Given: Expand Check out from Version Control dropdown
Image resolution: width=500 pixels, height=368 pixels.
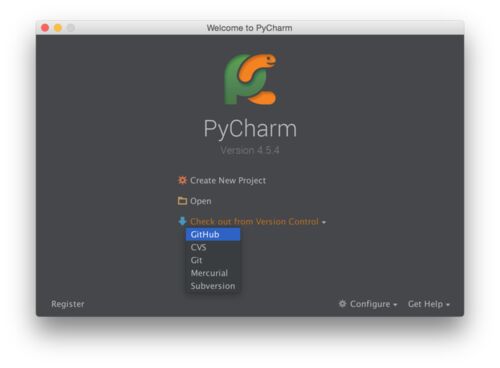Looking at the screenshot, I should pyautogui.click(x=254, y=221).
